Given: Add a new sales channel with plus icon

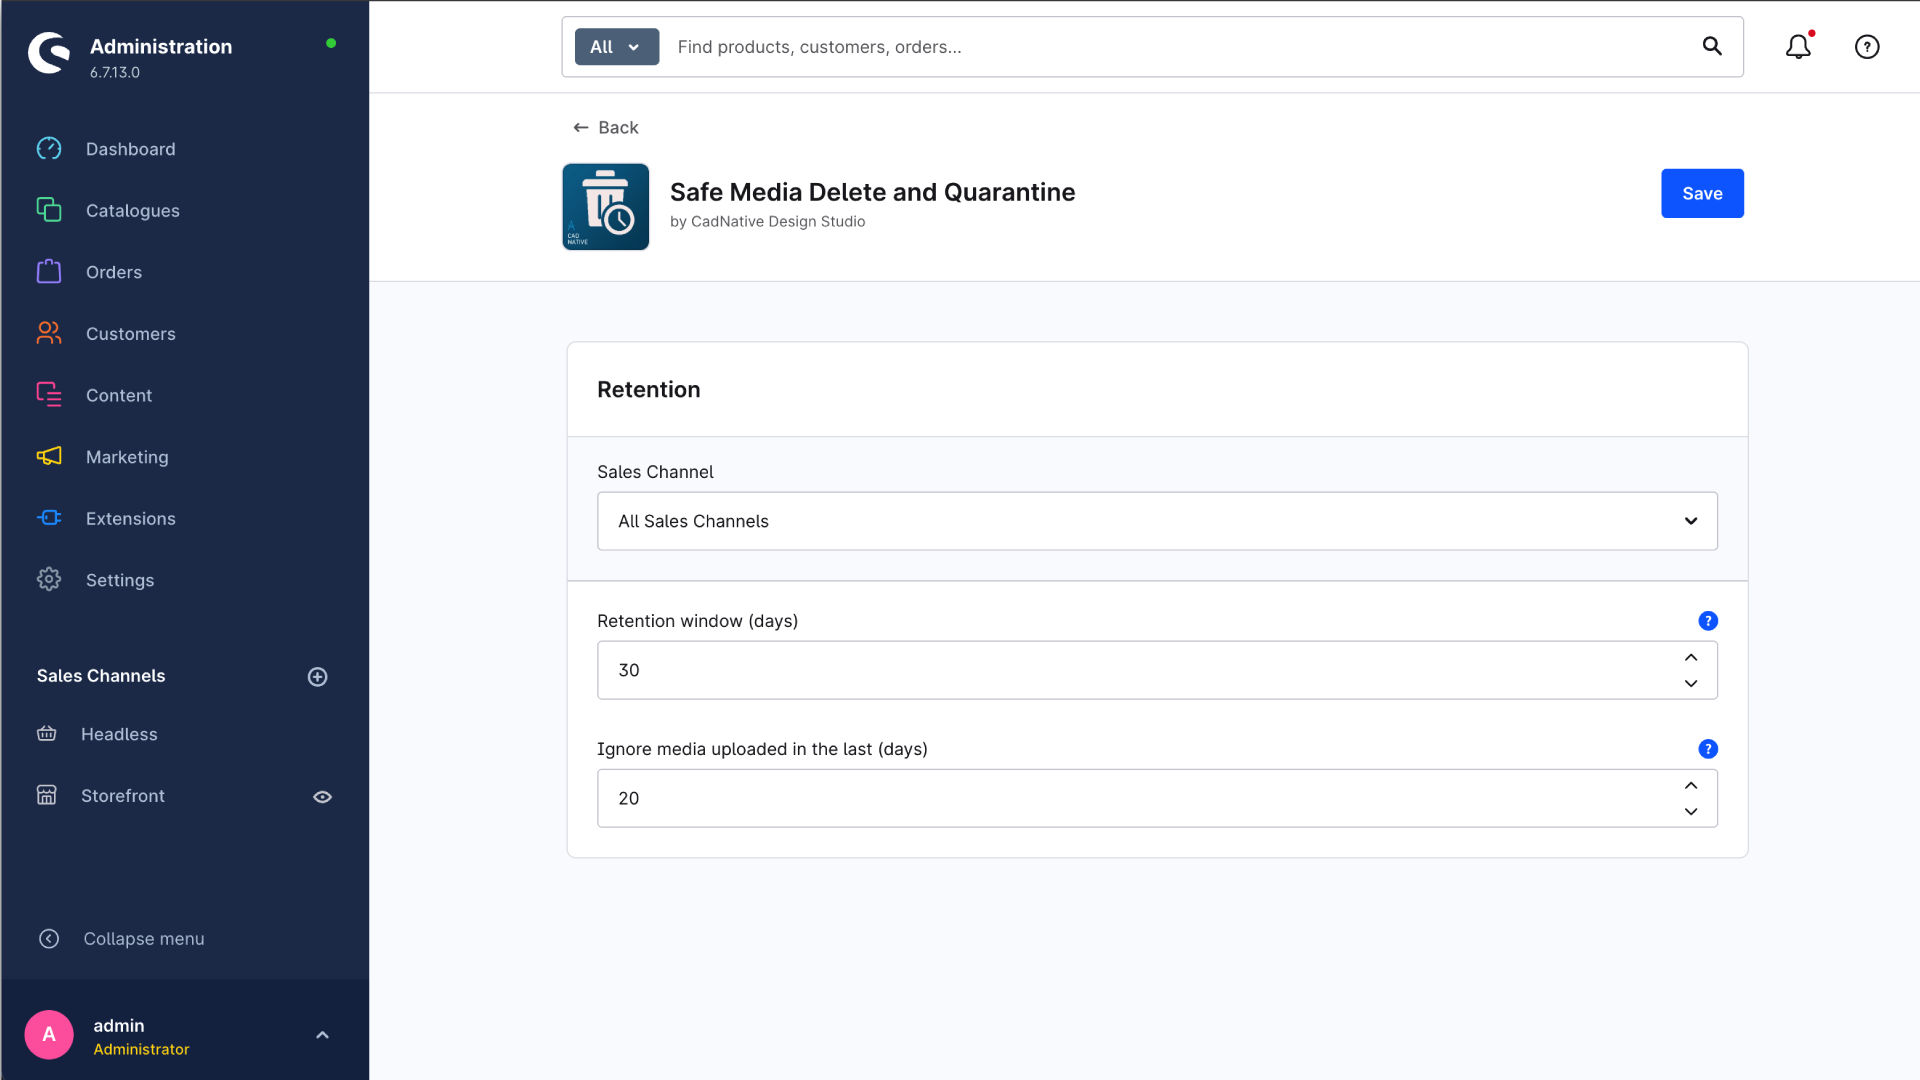Looking at the screenshot, I should 318,677.
